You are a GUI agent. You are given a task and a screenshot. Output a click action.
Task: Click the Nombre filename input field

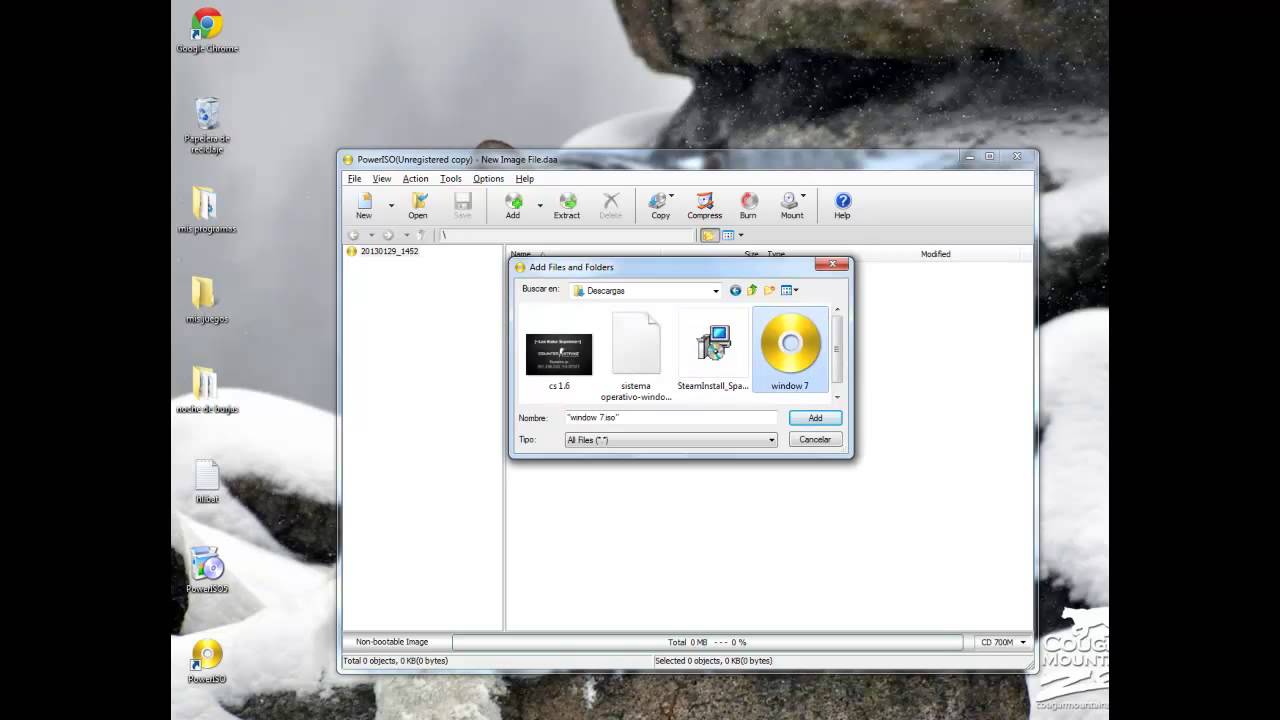coord(671,418)
